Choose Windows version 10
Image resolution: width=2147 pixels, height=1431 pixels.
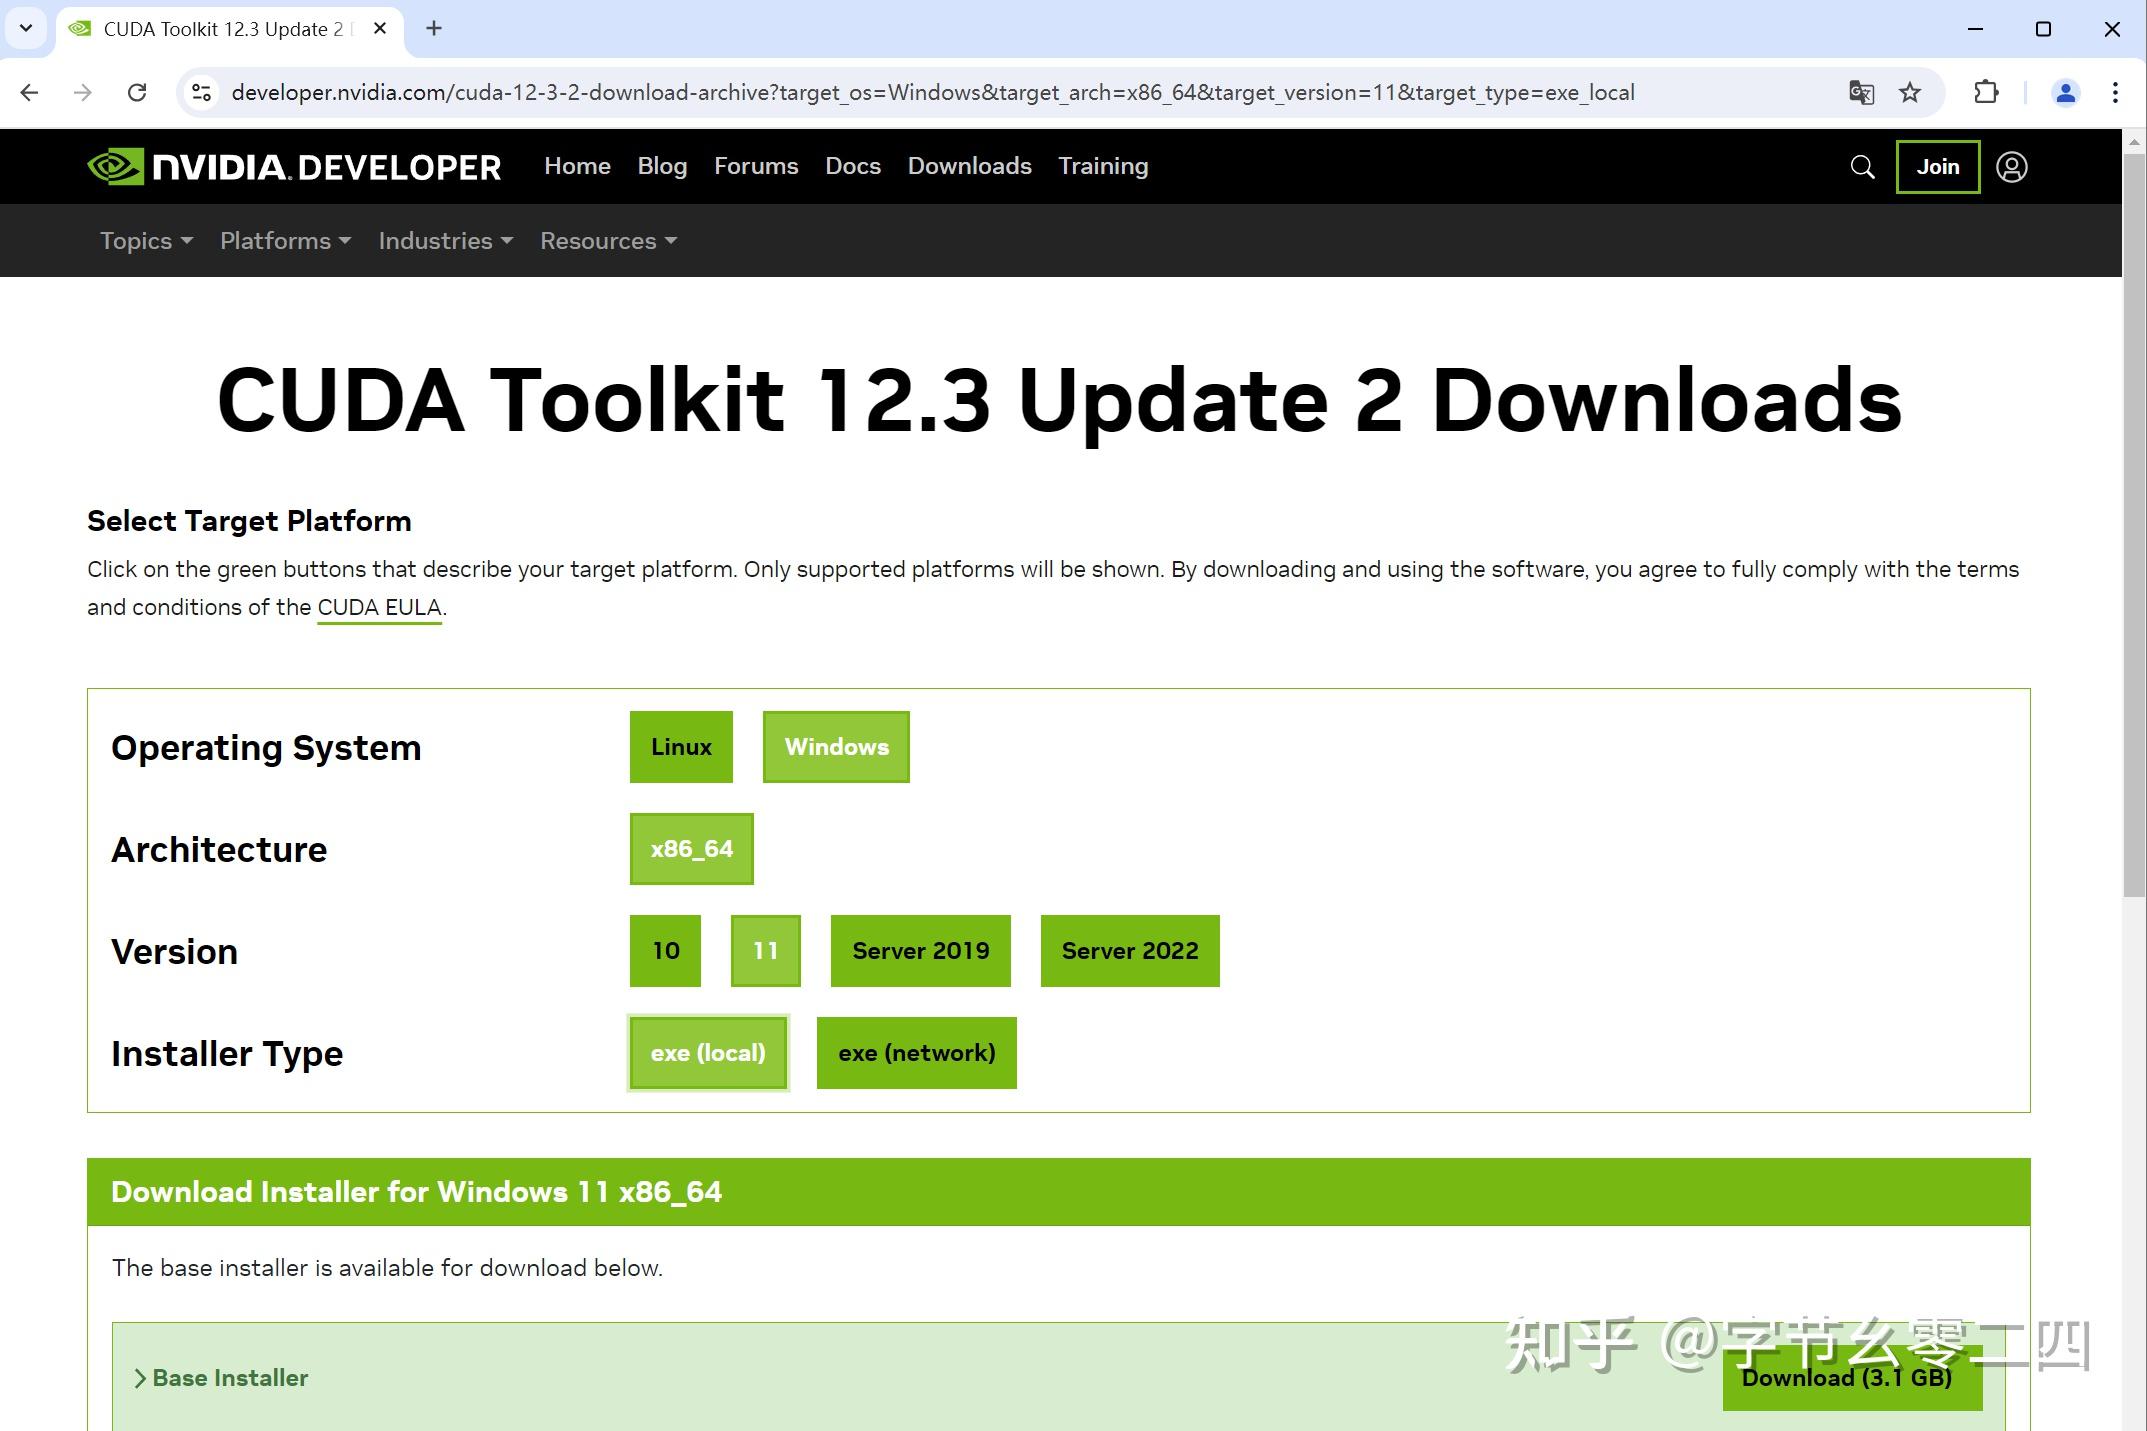[665, 951]
